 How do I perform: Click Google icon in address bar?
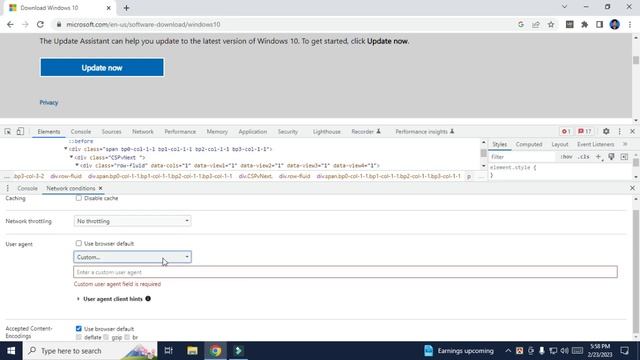coord(521,24)
